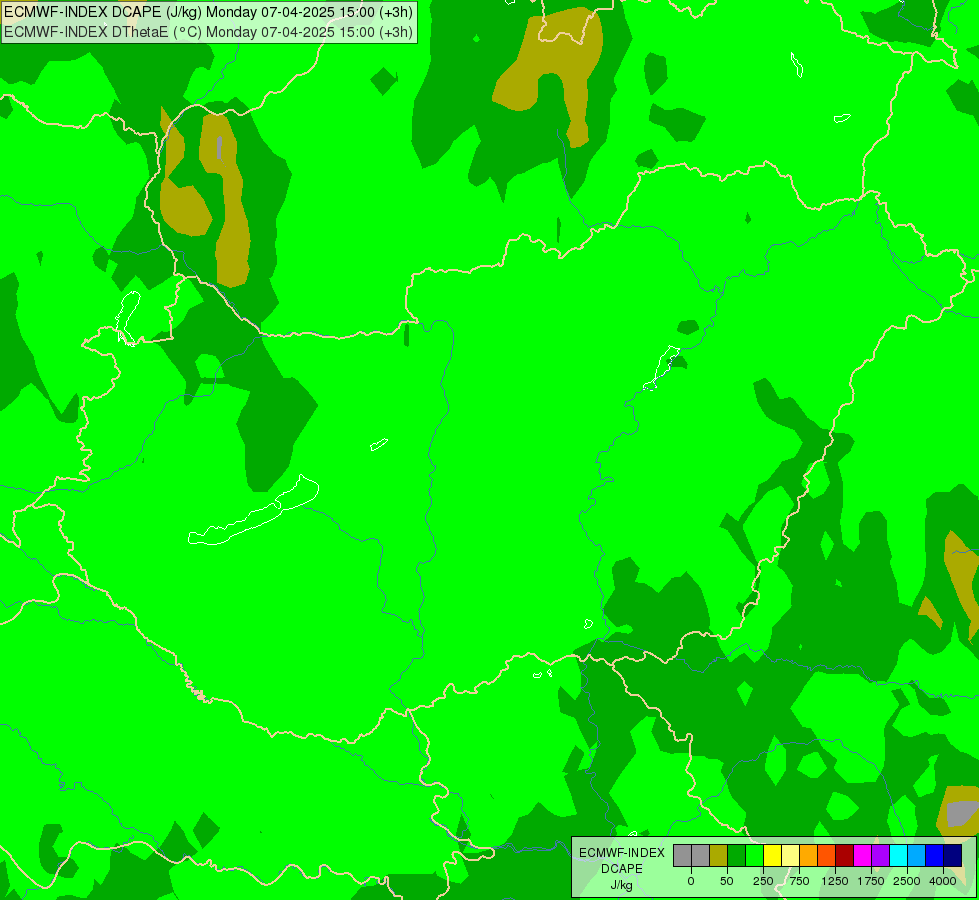Click the DThetaE title line at top
The image size is (979, 900).
coord(208,31)
